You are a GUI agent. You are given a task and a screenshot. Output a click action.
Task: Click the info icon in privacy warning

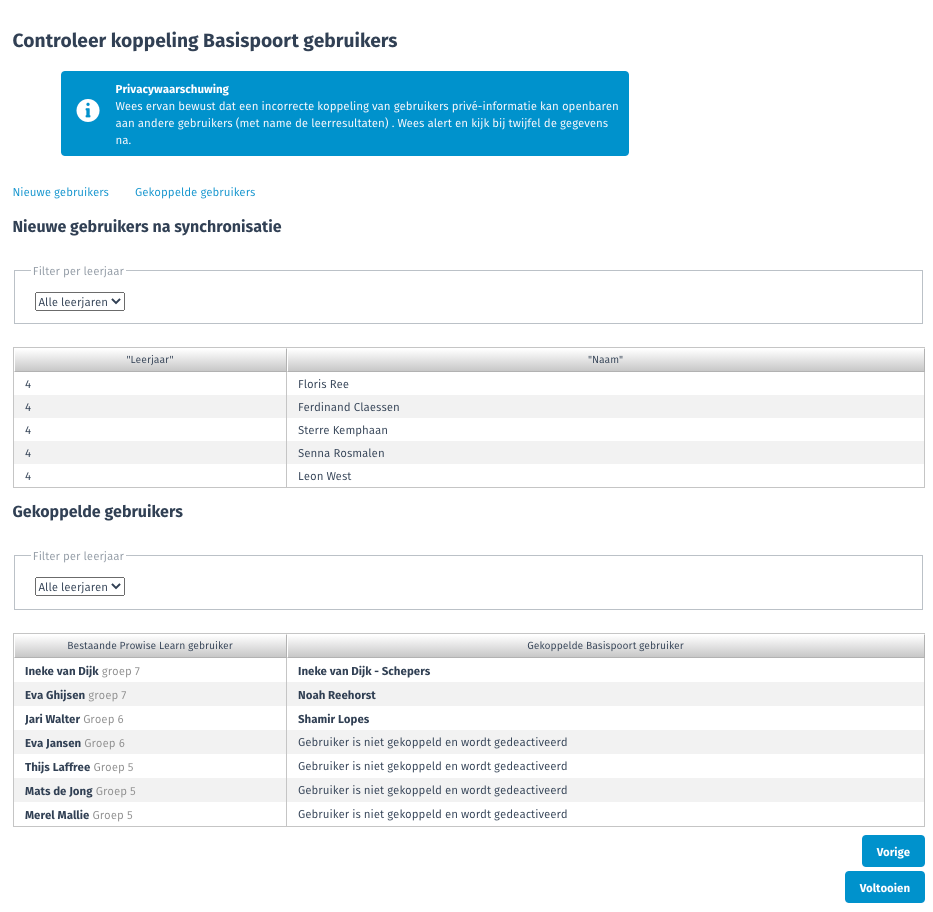coord(89,111)
